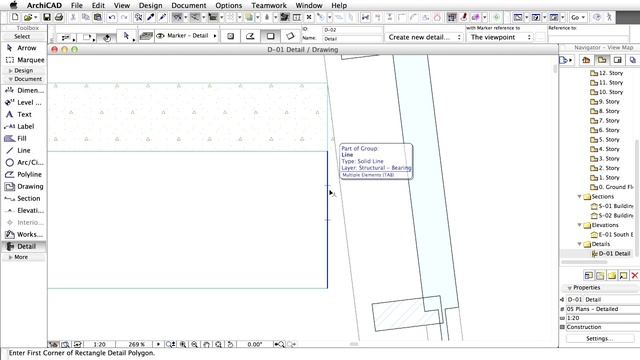The width and height of the screenshot is (640, 360).
Task: Click the Name field containing Detail
Action: [x=353, y=39]
